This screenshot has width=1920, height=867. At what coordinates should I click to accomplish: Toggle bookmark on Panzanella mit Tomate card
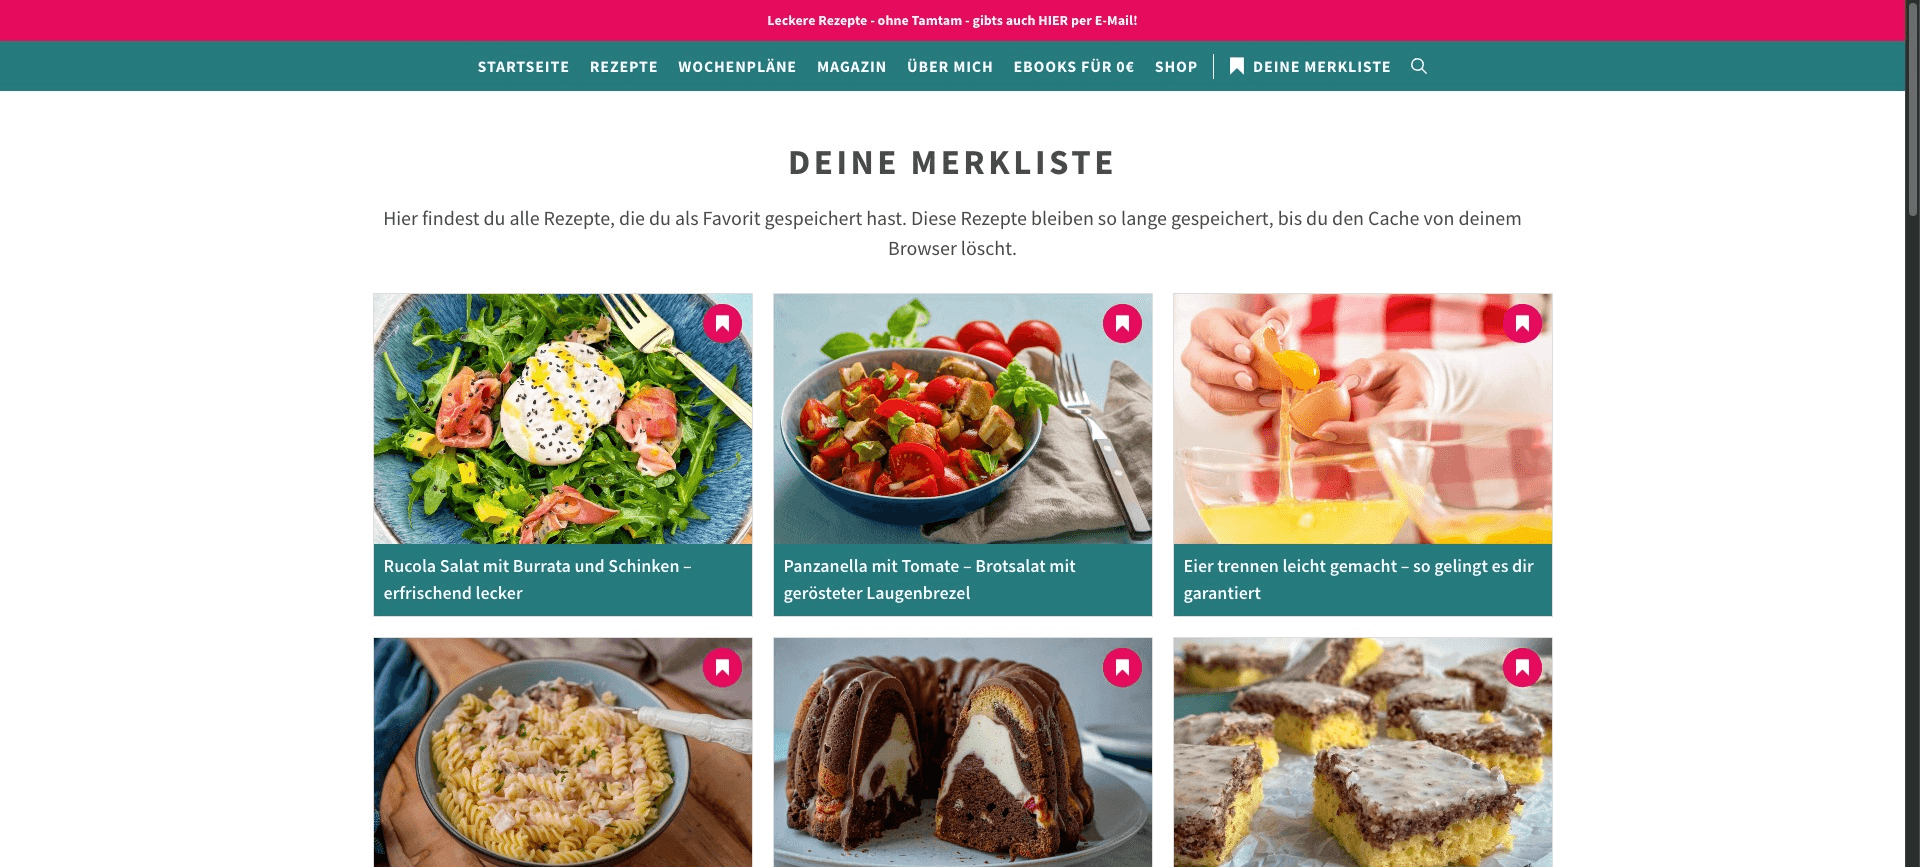(x=1122, y=323)
